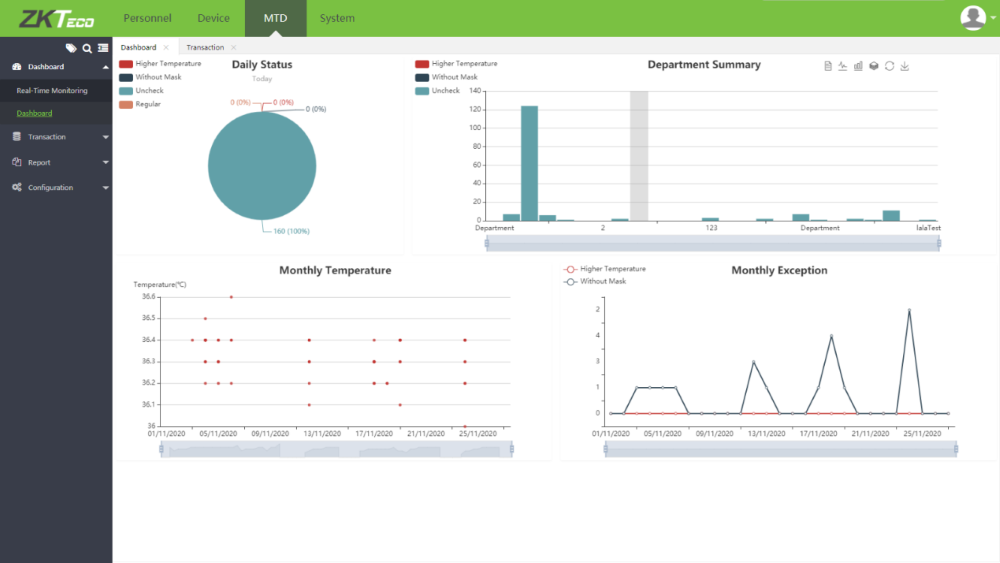This screenshot has width=1000, height=563.
Task: Open the user profile avatar
Action: 972,17
